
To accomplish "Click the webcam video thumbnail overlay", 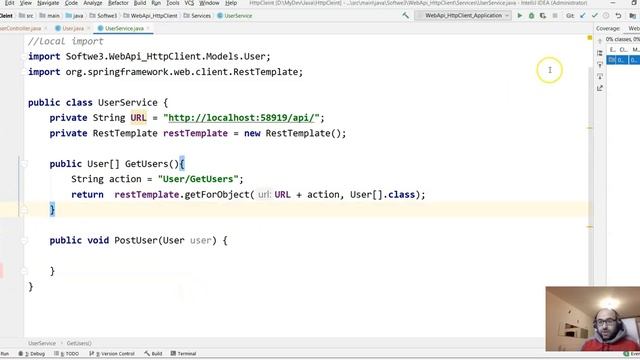I will [x=593, y=319].
